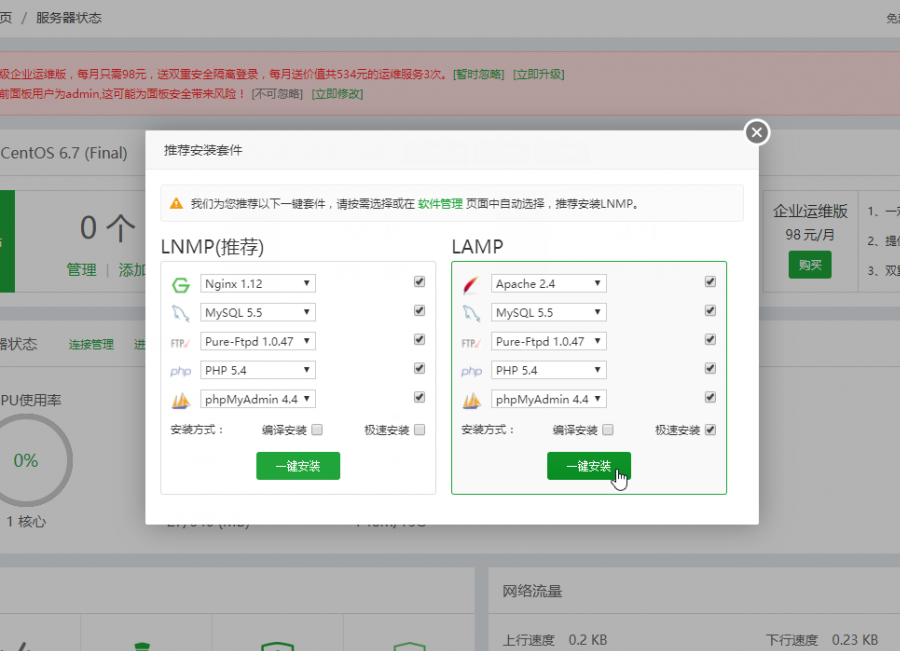
Task: Click the Nginx logo icon in LNMP
Action: coord(181,285)
